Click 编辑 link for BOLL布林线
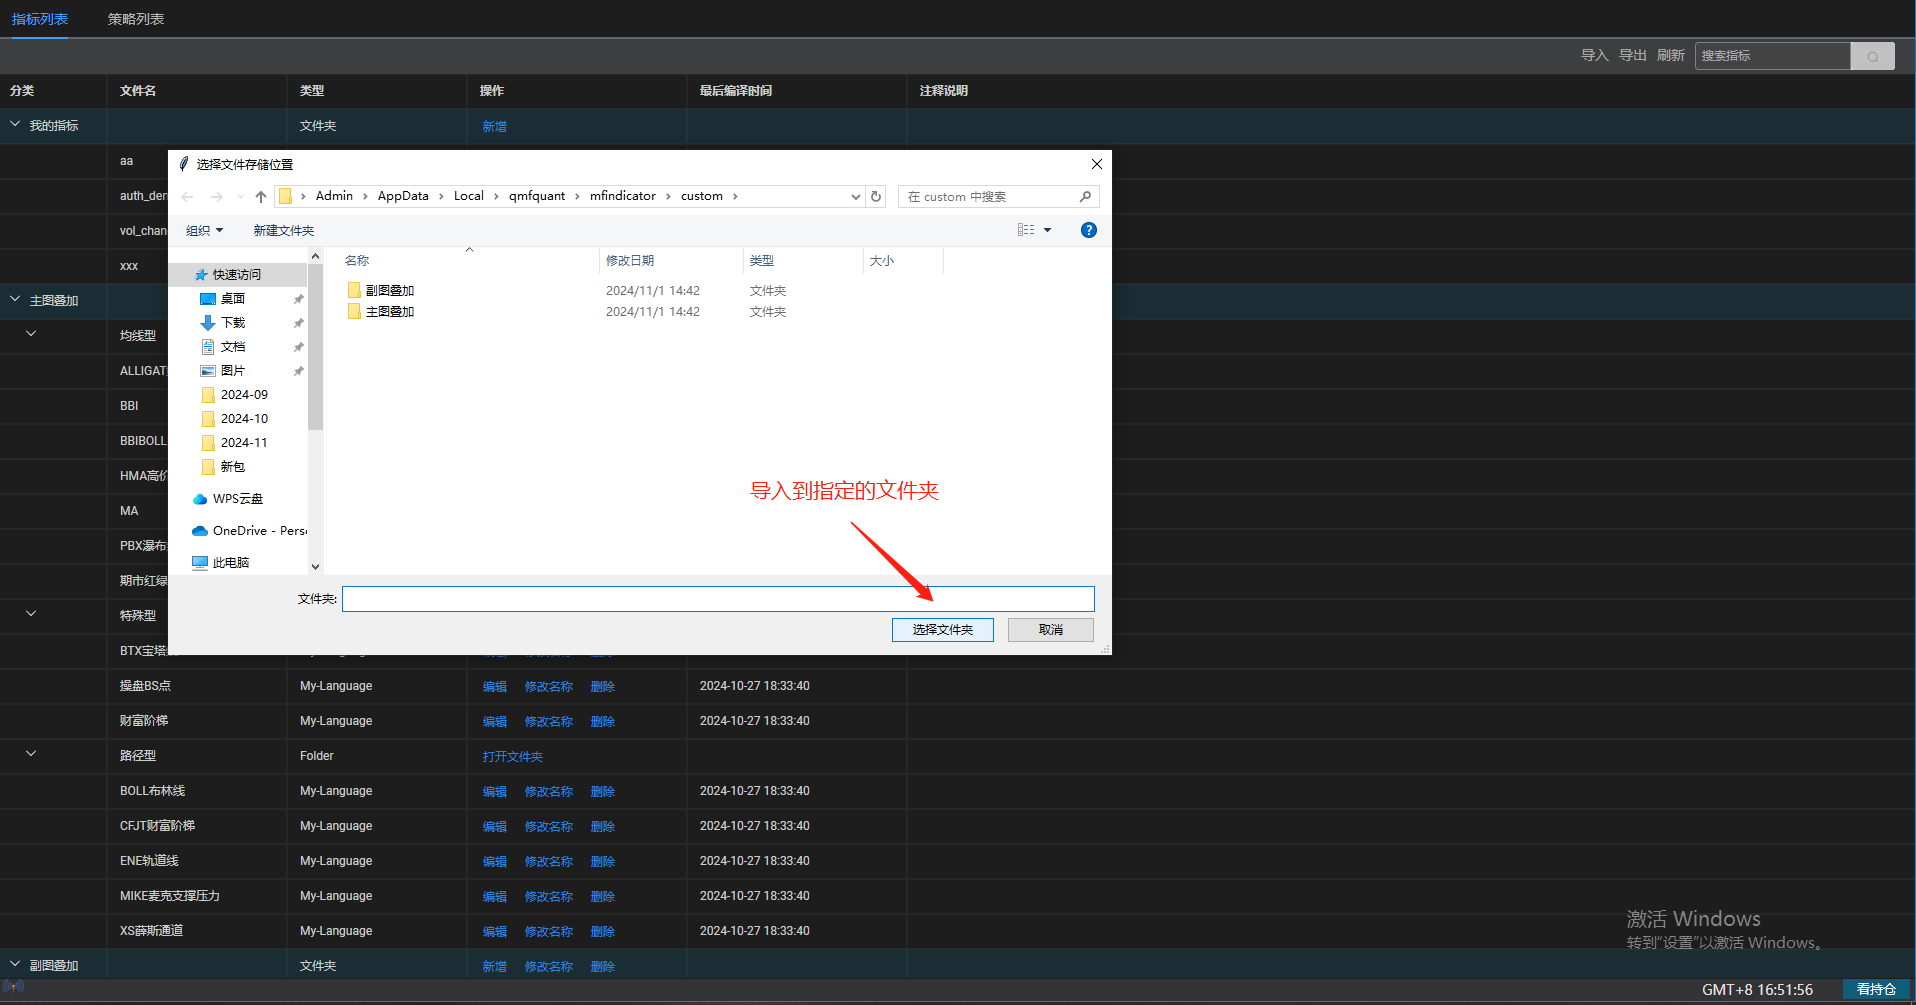This screenshot has width=1916, height=1005. (x=494, y=792)
